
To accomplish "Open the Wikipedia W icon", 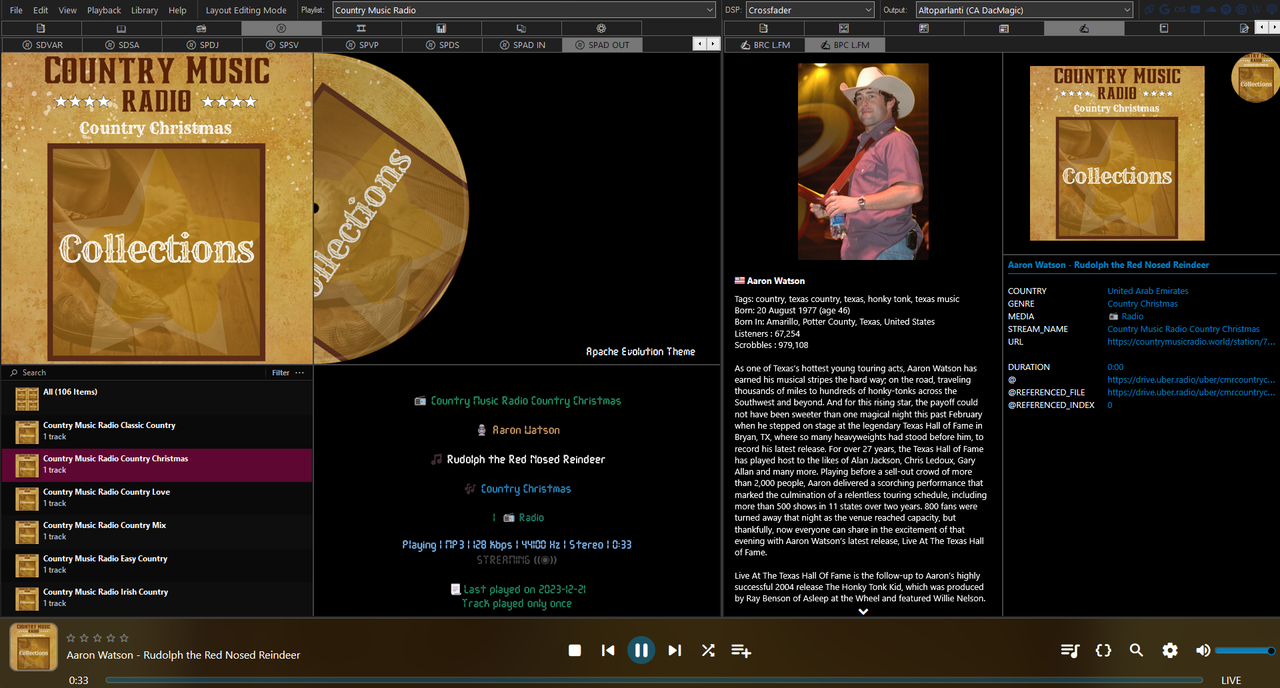I will coord(1256,9).
